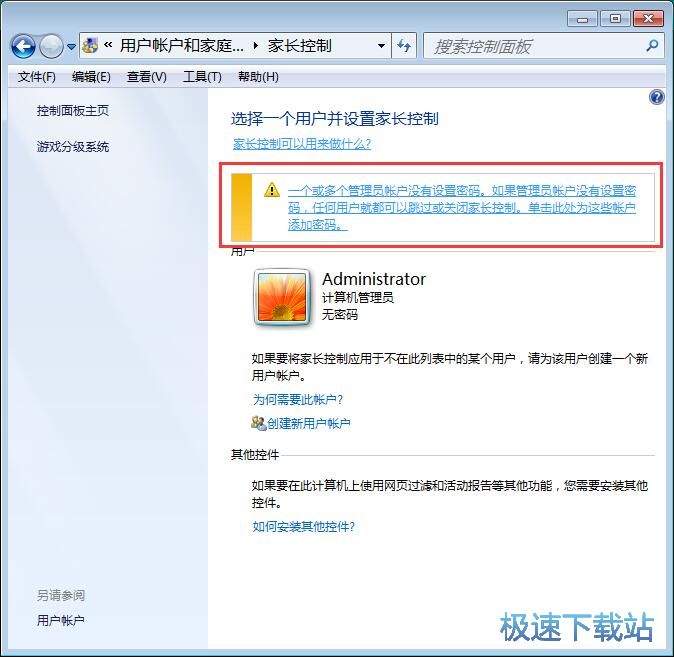Maximize the 家长控制 window

click(x=615, y=19)
